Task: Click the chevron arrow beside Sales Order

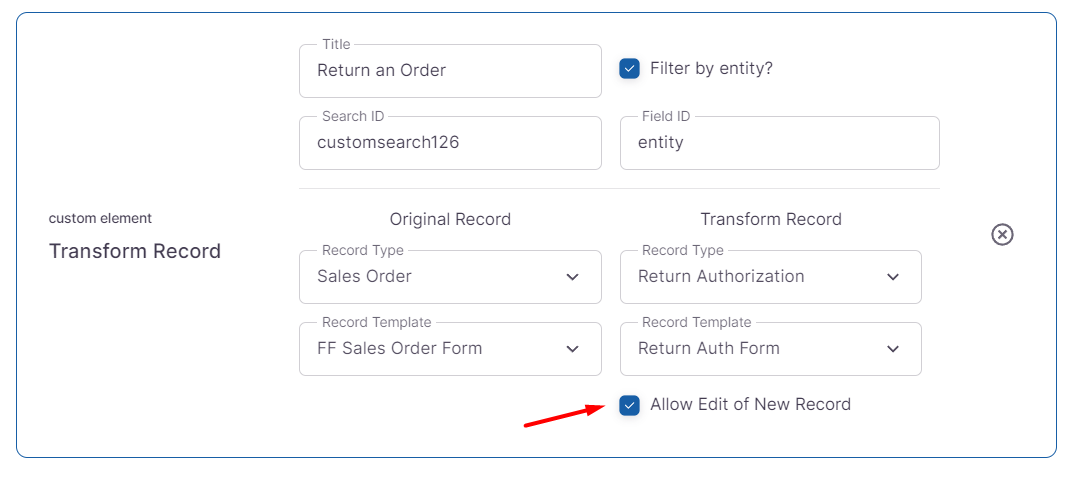Action: 572,277
